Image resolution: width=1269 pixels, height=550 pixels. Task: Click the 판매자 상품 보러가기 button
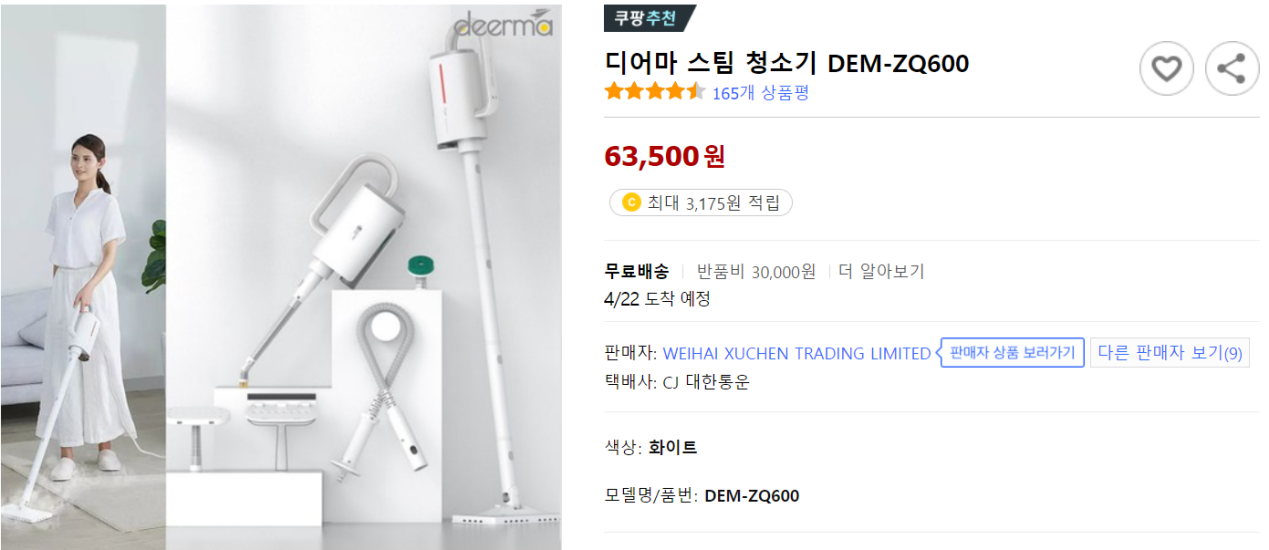[1012, 353]
